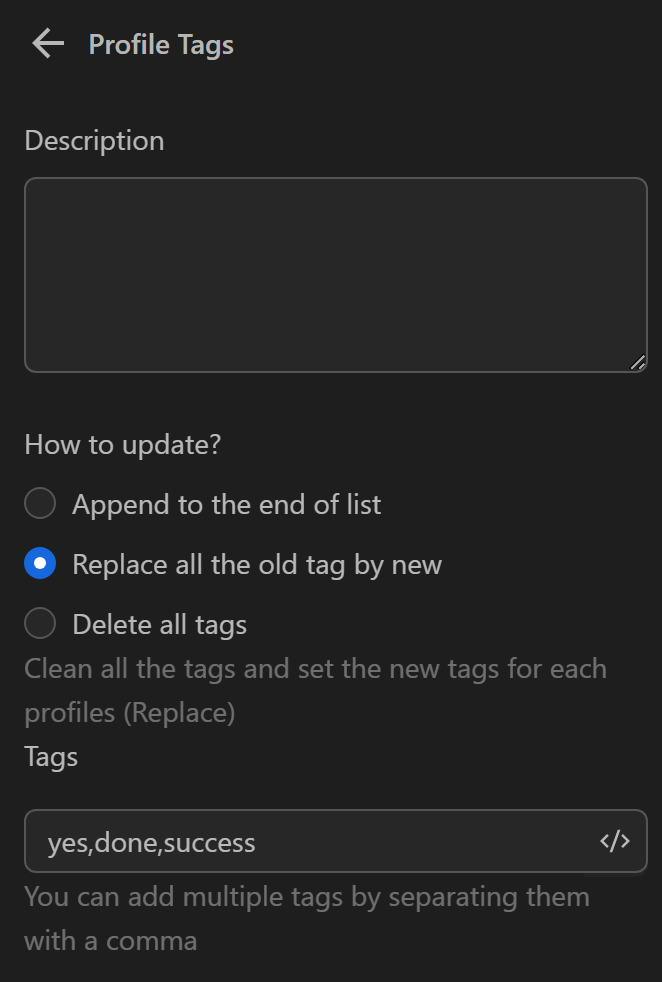This screenshot has height=982, width=662.
Task: Click the Description field label
Action: pyautogui.click(x=94, y=141)
